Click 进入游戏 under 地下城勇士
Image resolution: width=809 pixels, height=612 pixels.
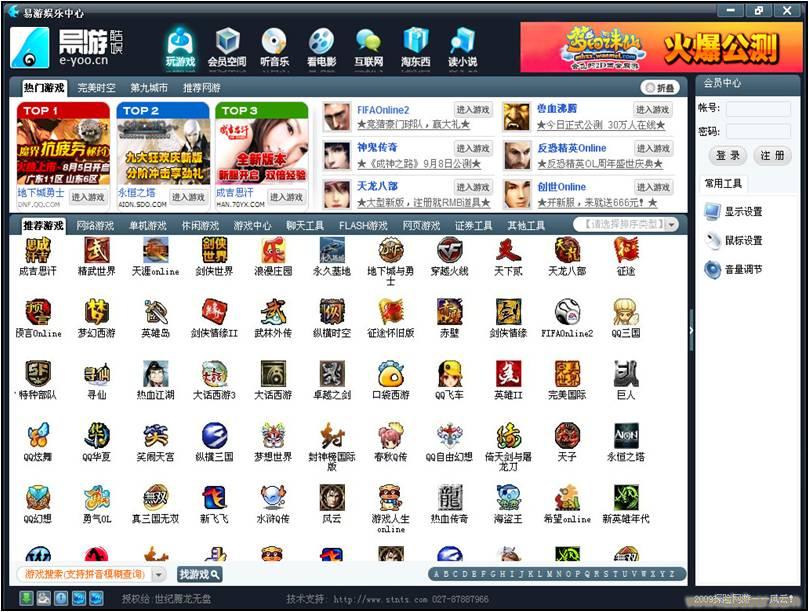(88, 197)
